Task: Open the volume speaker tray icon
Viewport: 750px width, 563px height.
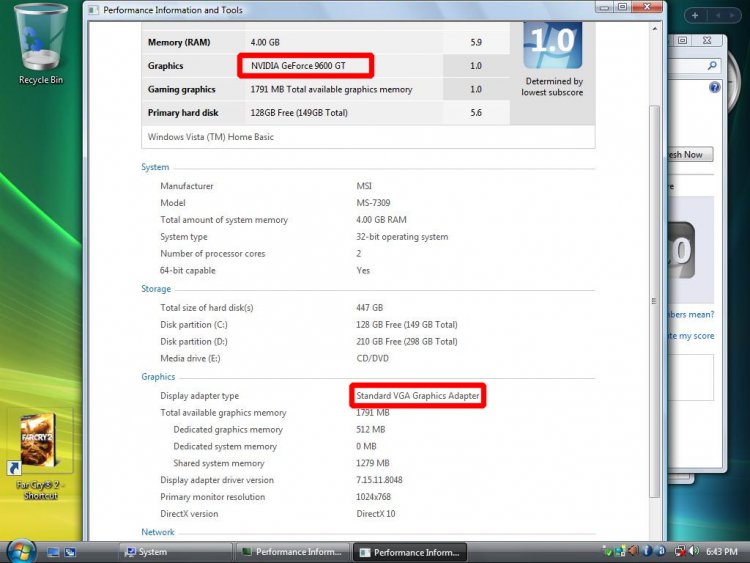Action: [694, 552]
